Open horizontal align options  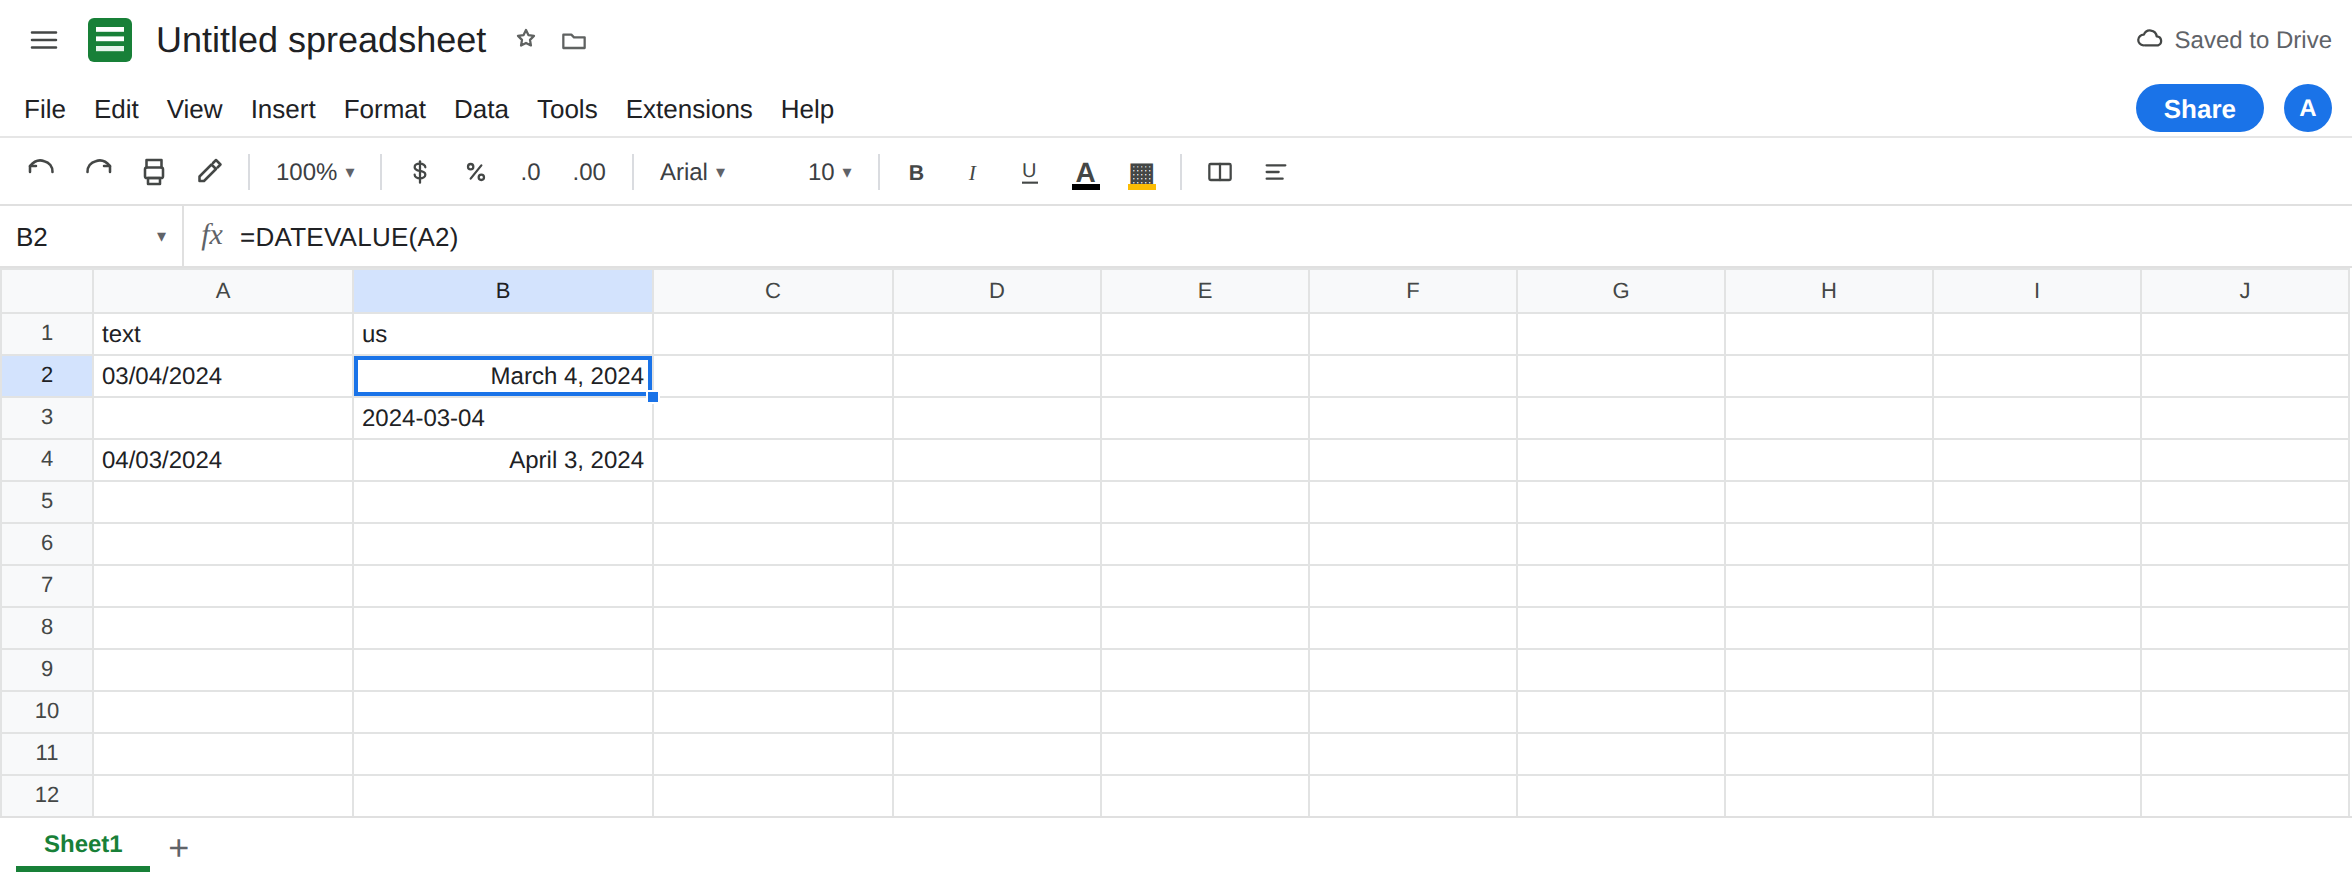(1275, 172)
